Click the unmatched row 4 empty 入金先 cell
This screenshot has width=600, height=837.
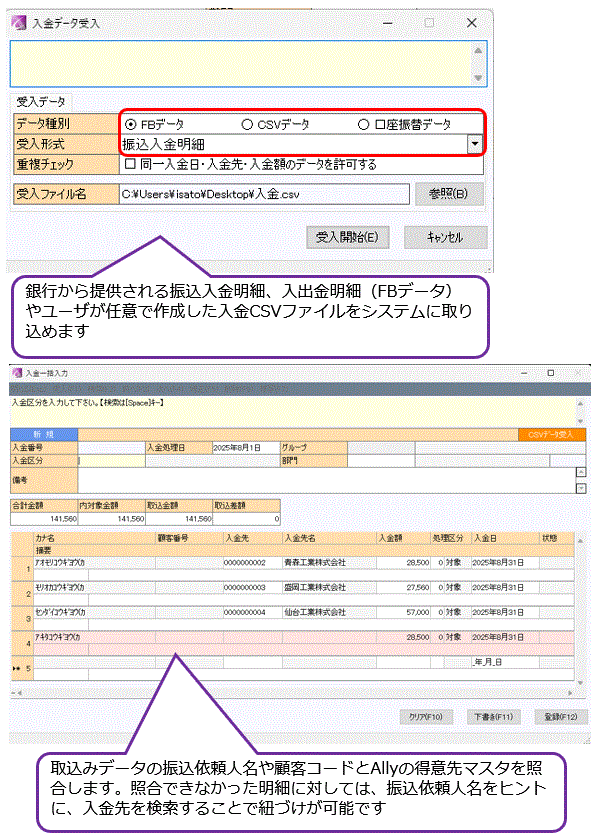coord(252,637)
